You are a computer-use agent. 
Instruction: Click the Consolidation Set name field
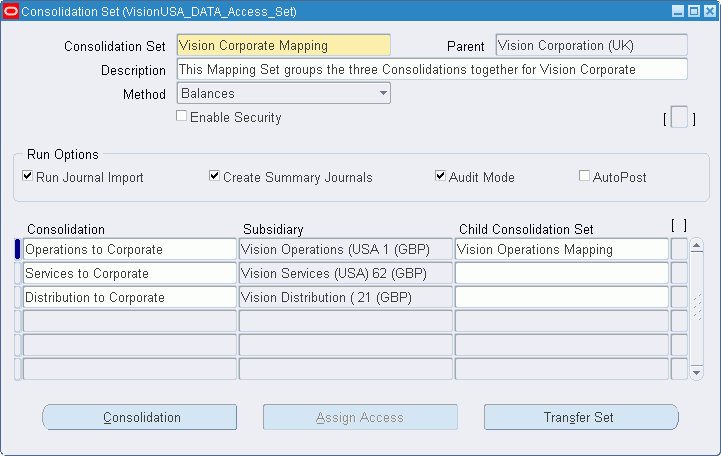click(x=284, y=46)
